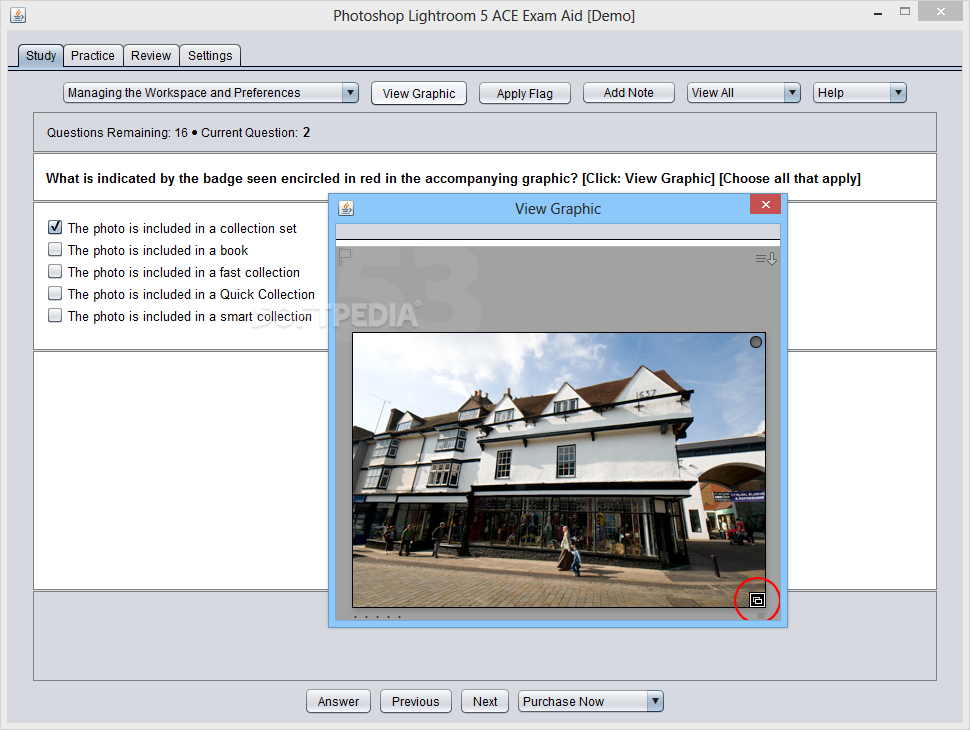Switch to the Settings tab
This screenshot has width=970, height=730.
210,56
